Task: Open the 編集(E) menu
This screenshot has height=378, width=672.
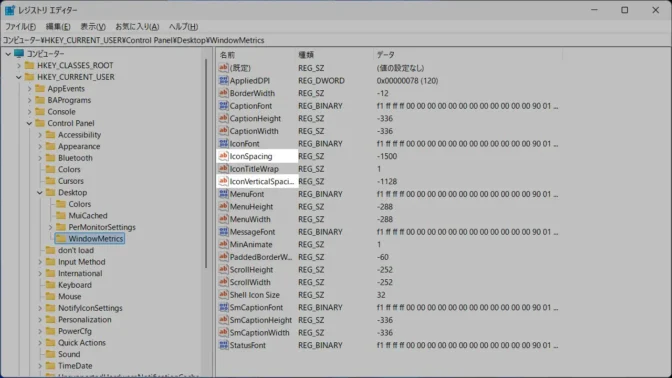Action: coord(58,27)
